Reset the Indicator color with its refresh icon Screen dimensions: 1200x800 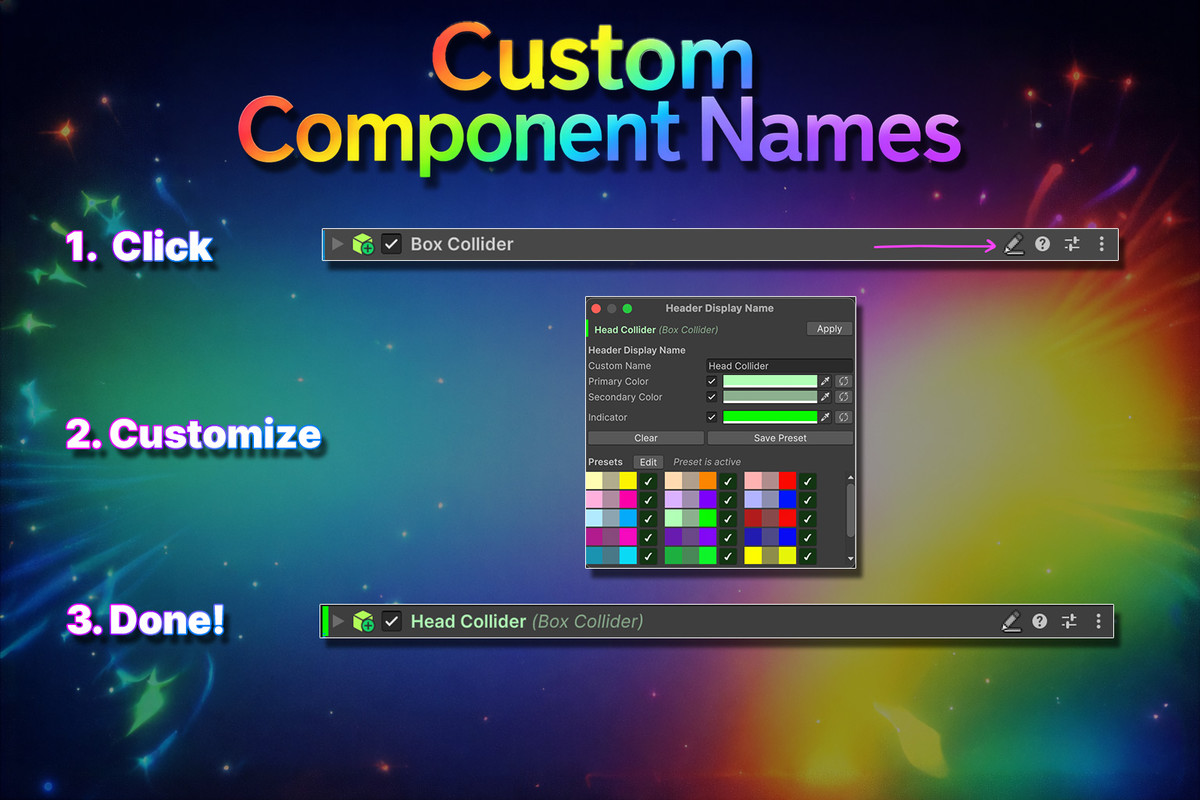pos(843,417)
